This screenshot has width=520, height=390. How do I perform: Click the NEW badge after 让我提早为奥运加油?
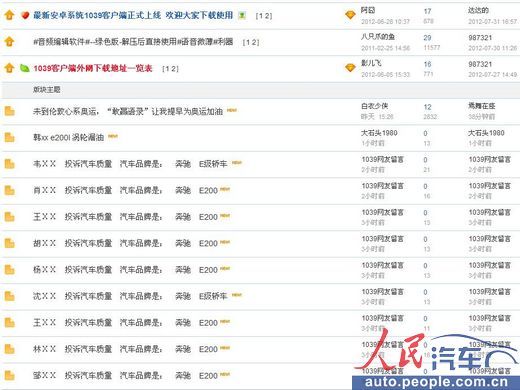tap(232, 110)
